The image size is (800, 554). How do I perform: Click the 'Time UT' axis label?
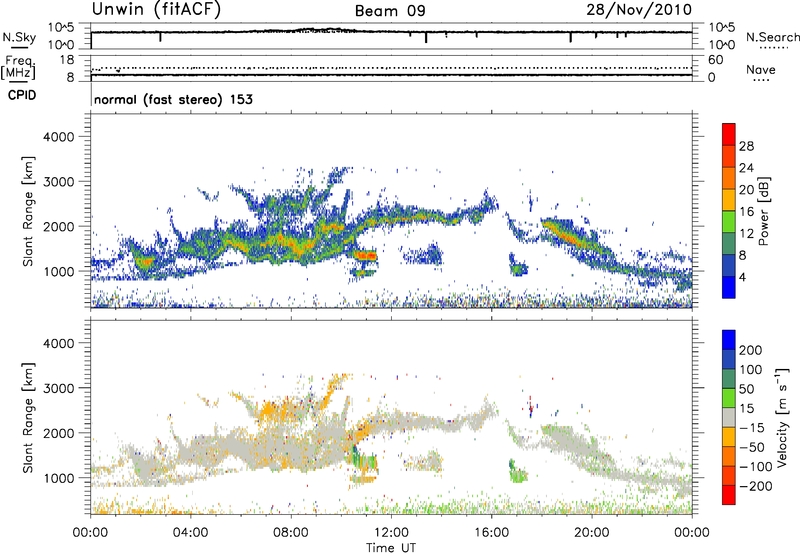391,547
